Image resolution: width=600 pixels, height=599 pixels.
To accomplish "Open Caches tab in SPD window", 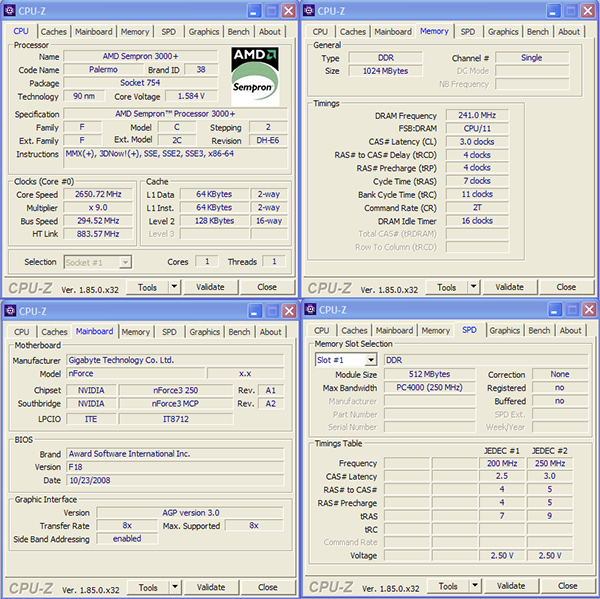I will (354, 330).
